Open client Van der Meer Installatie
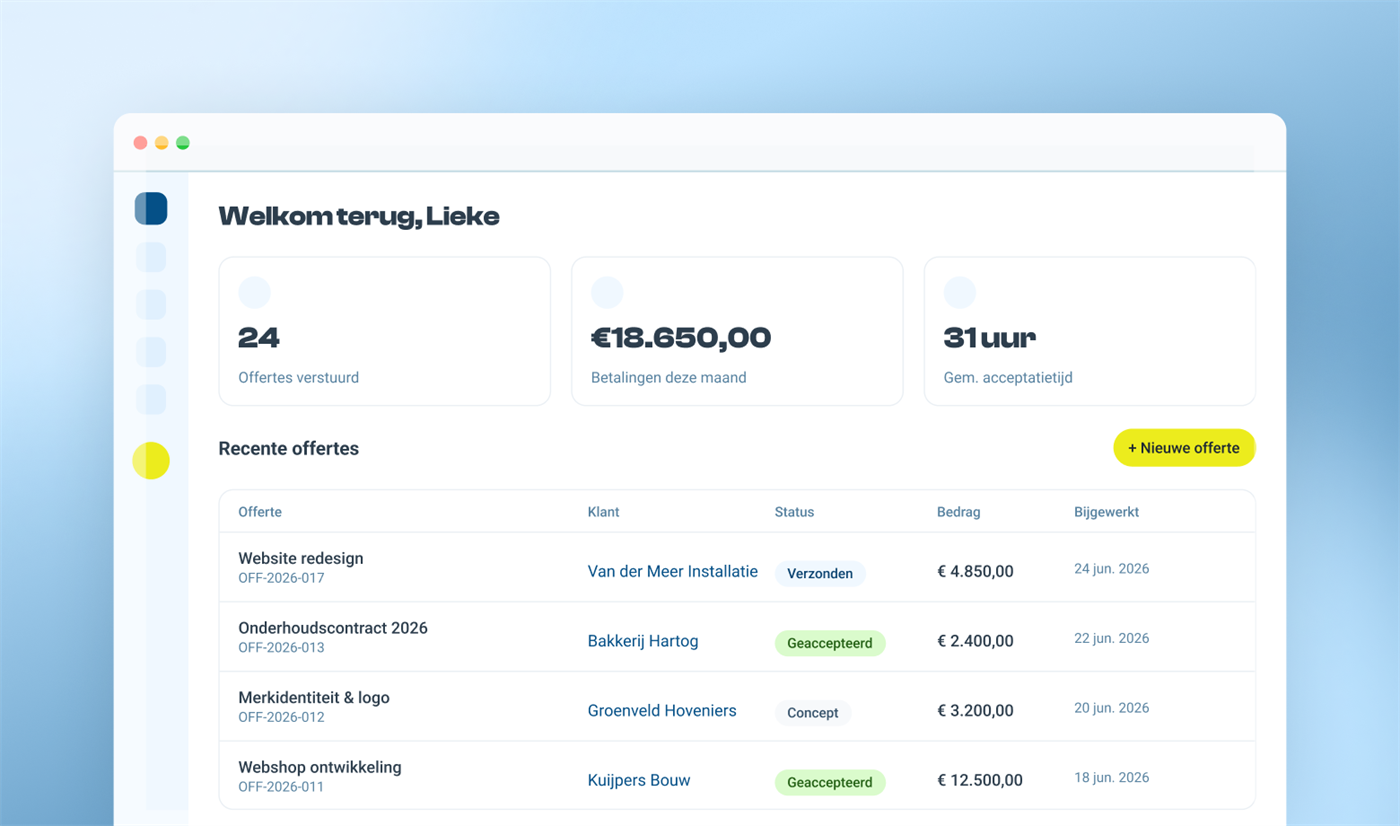This screenshot has height=826, width=1400. coord(673,572)
